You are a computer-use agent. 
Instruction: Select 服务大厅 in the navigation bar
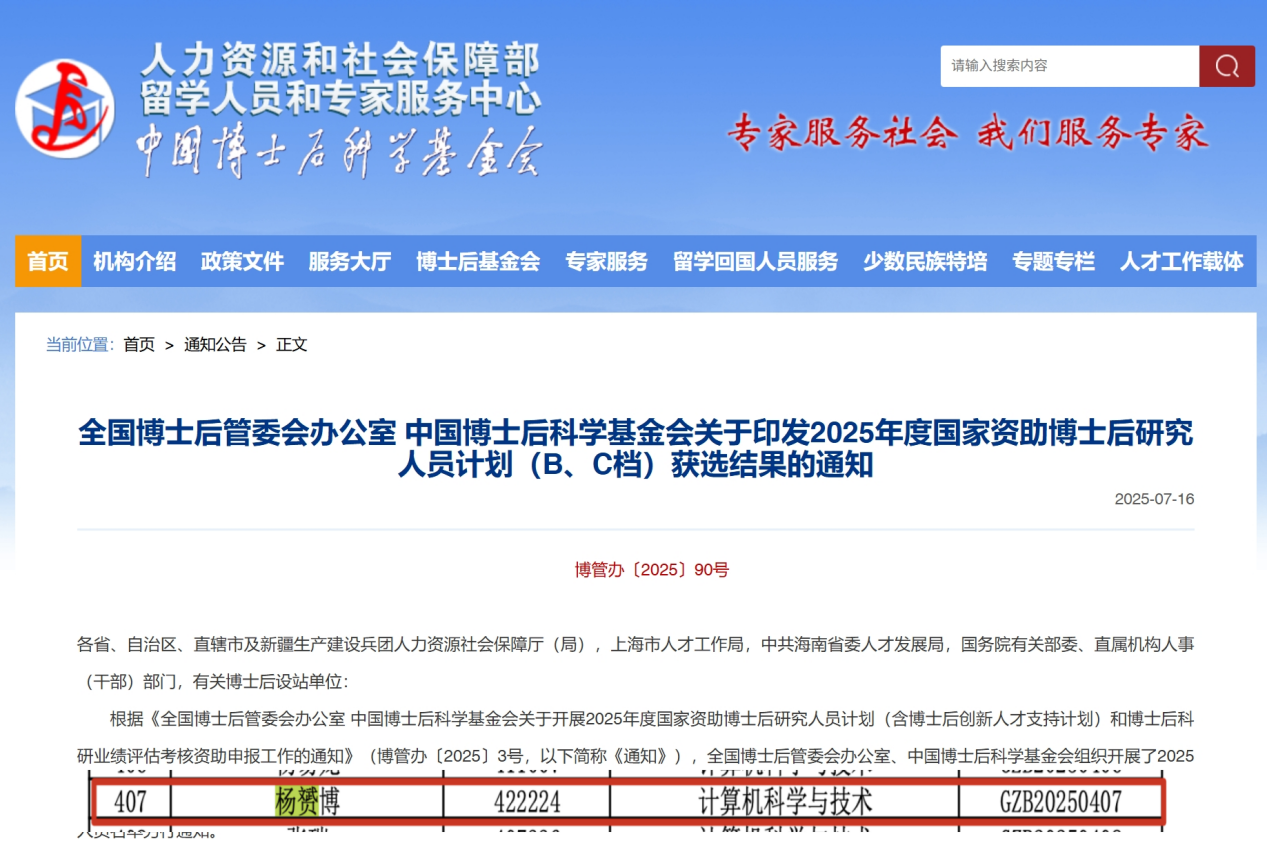(x=350, y=261)
